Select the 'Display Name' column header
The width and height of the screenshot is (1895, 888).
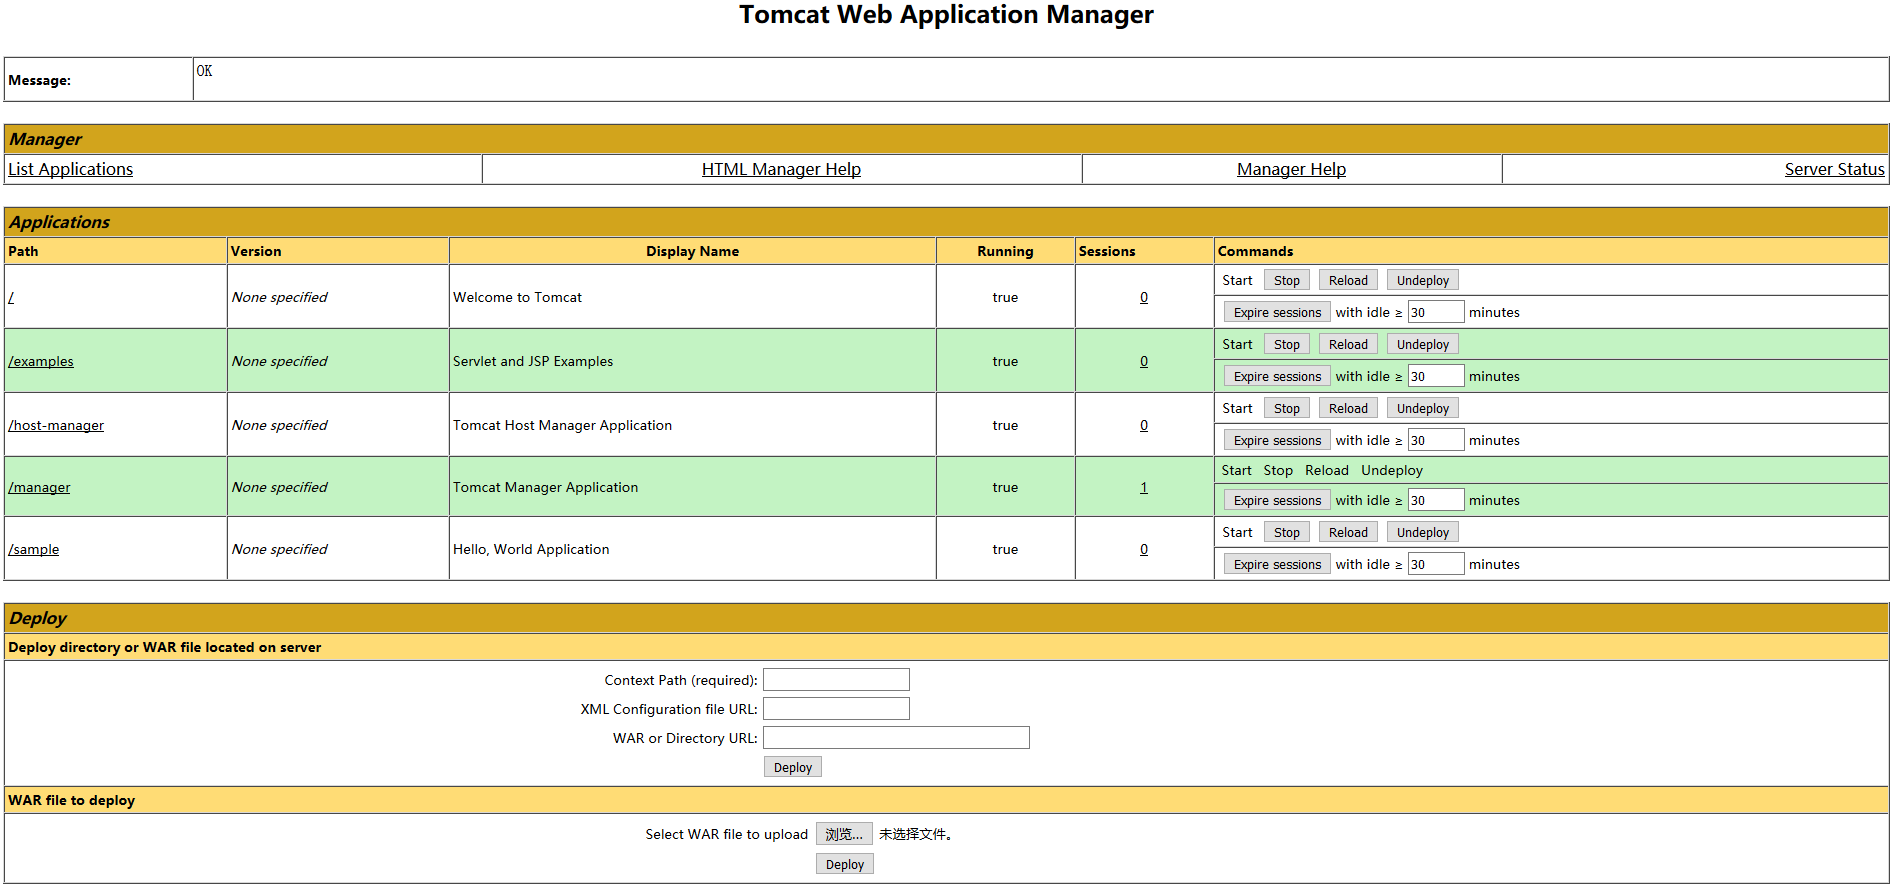coord(692,251)
